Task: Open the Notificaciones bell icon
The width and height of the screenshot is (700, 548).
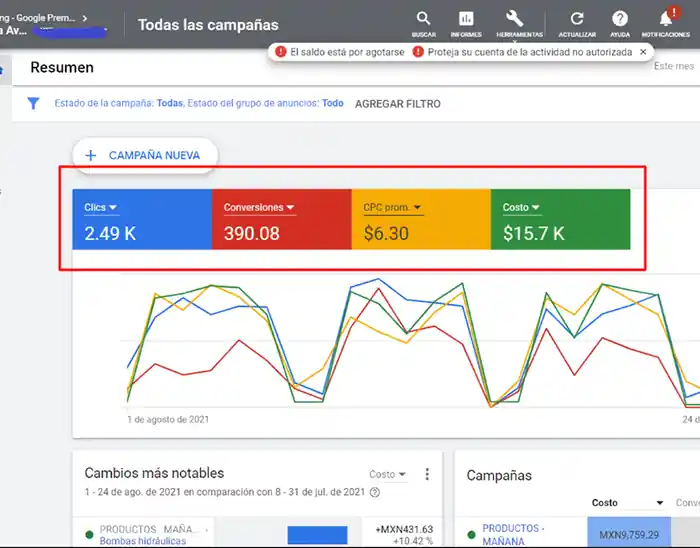Action: click(x=666, y=24)
